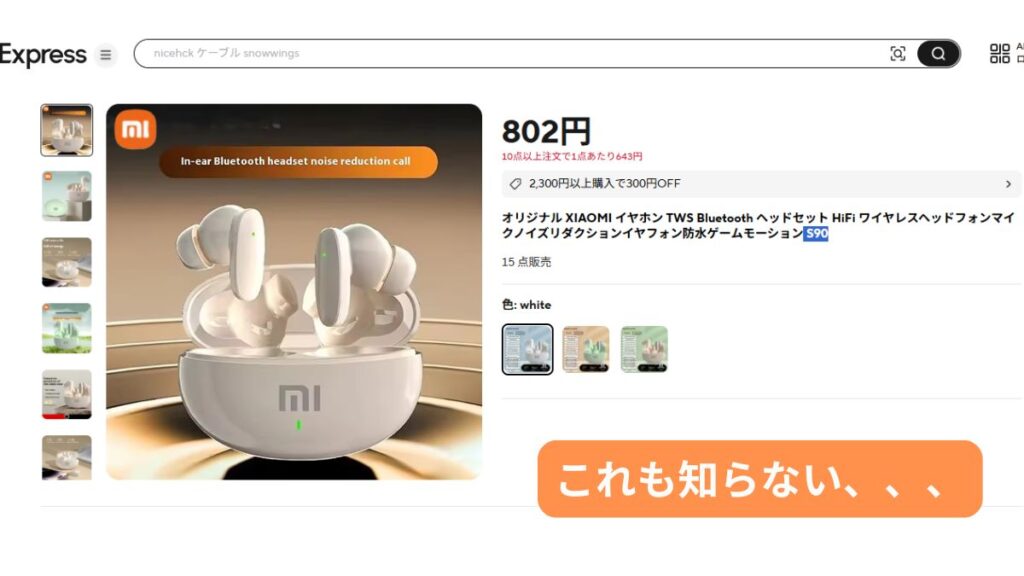1024x576 pixels.
Task: Choose the orange-beige color variant swatch
Action: pos(586,349)
